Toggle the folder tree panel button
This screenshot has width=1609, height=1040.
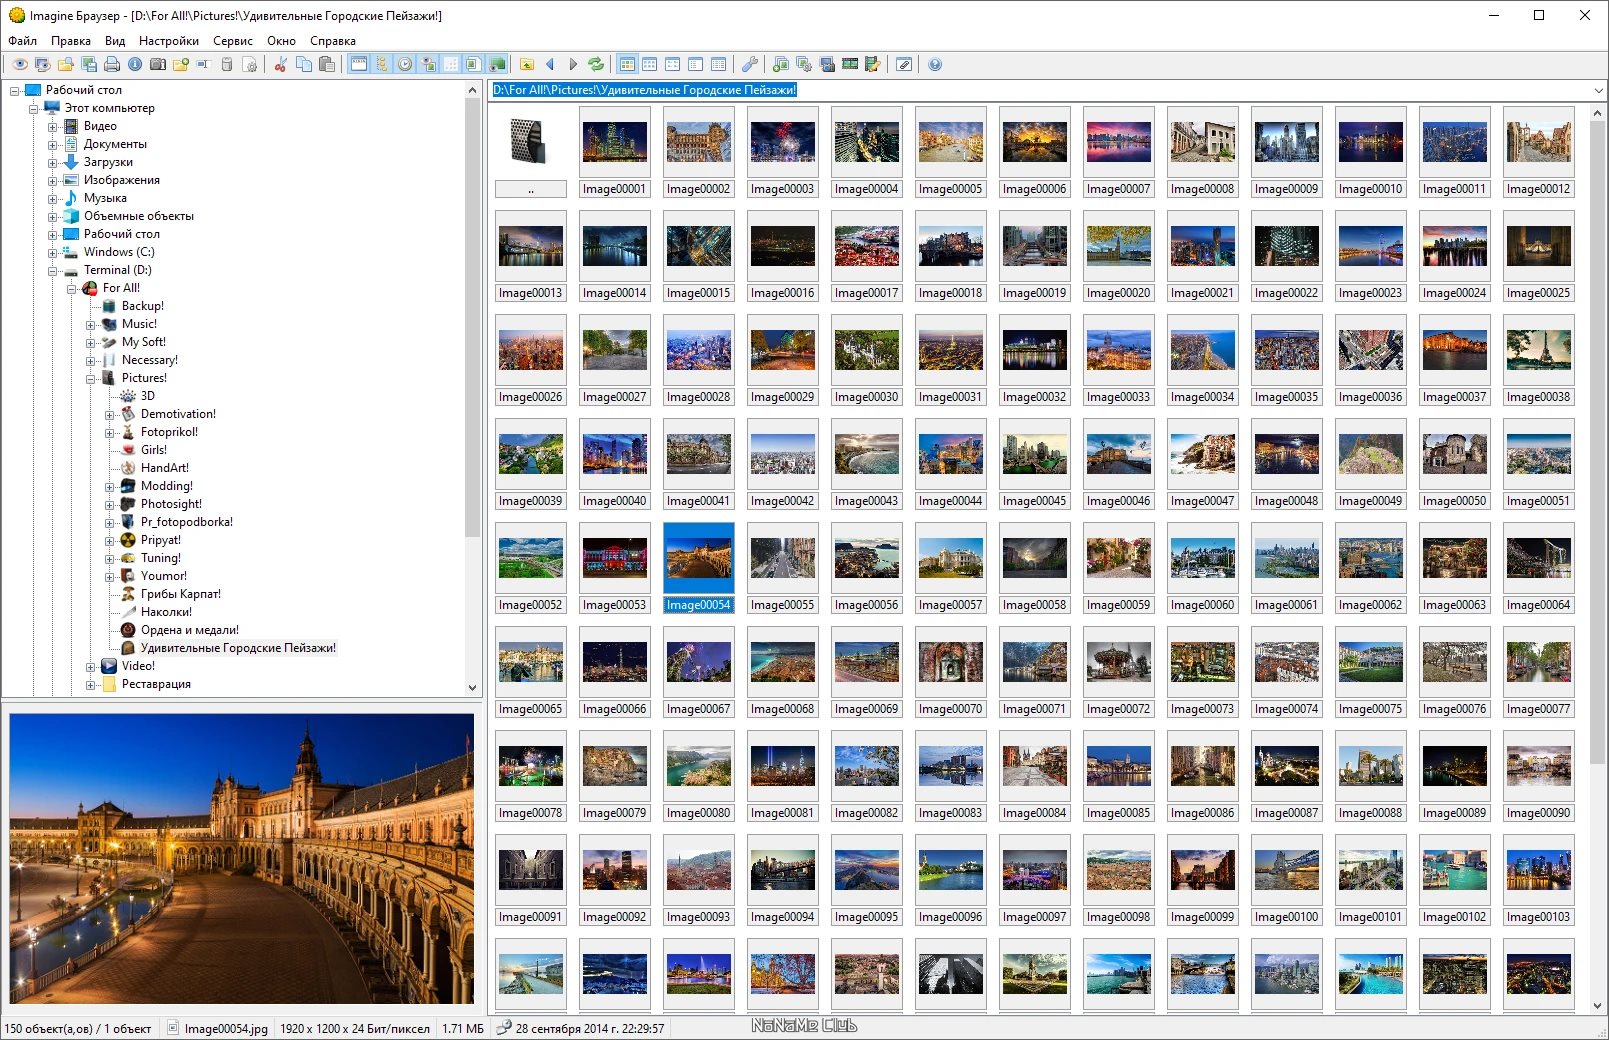(381, 64)
